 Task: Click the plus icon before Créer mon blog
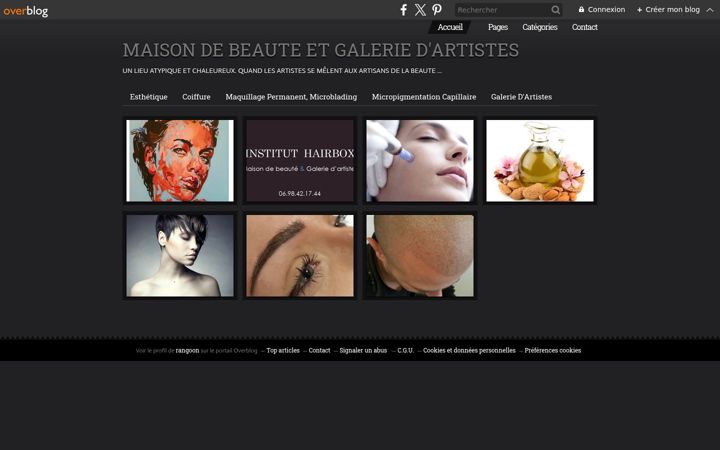point(639,10)
